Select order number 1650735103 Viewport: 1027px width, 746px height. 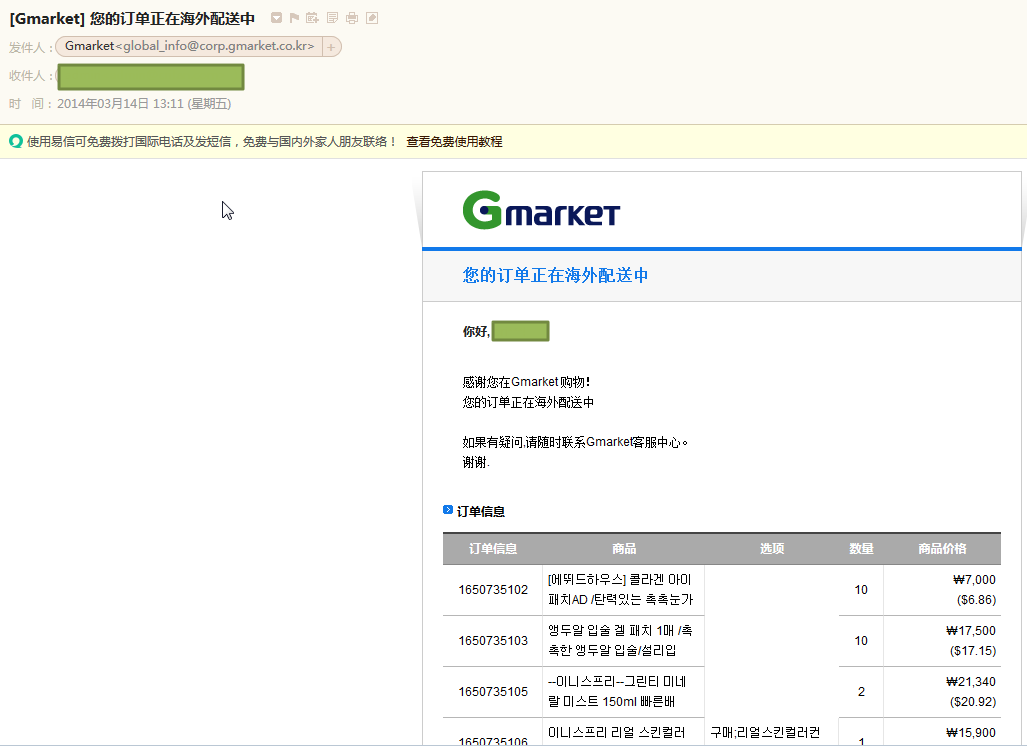(x=493, y=641)
